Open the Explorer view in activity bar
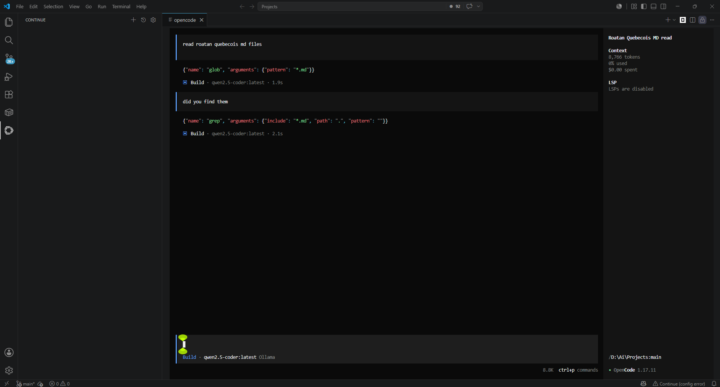 [9, 22]
